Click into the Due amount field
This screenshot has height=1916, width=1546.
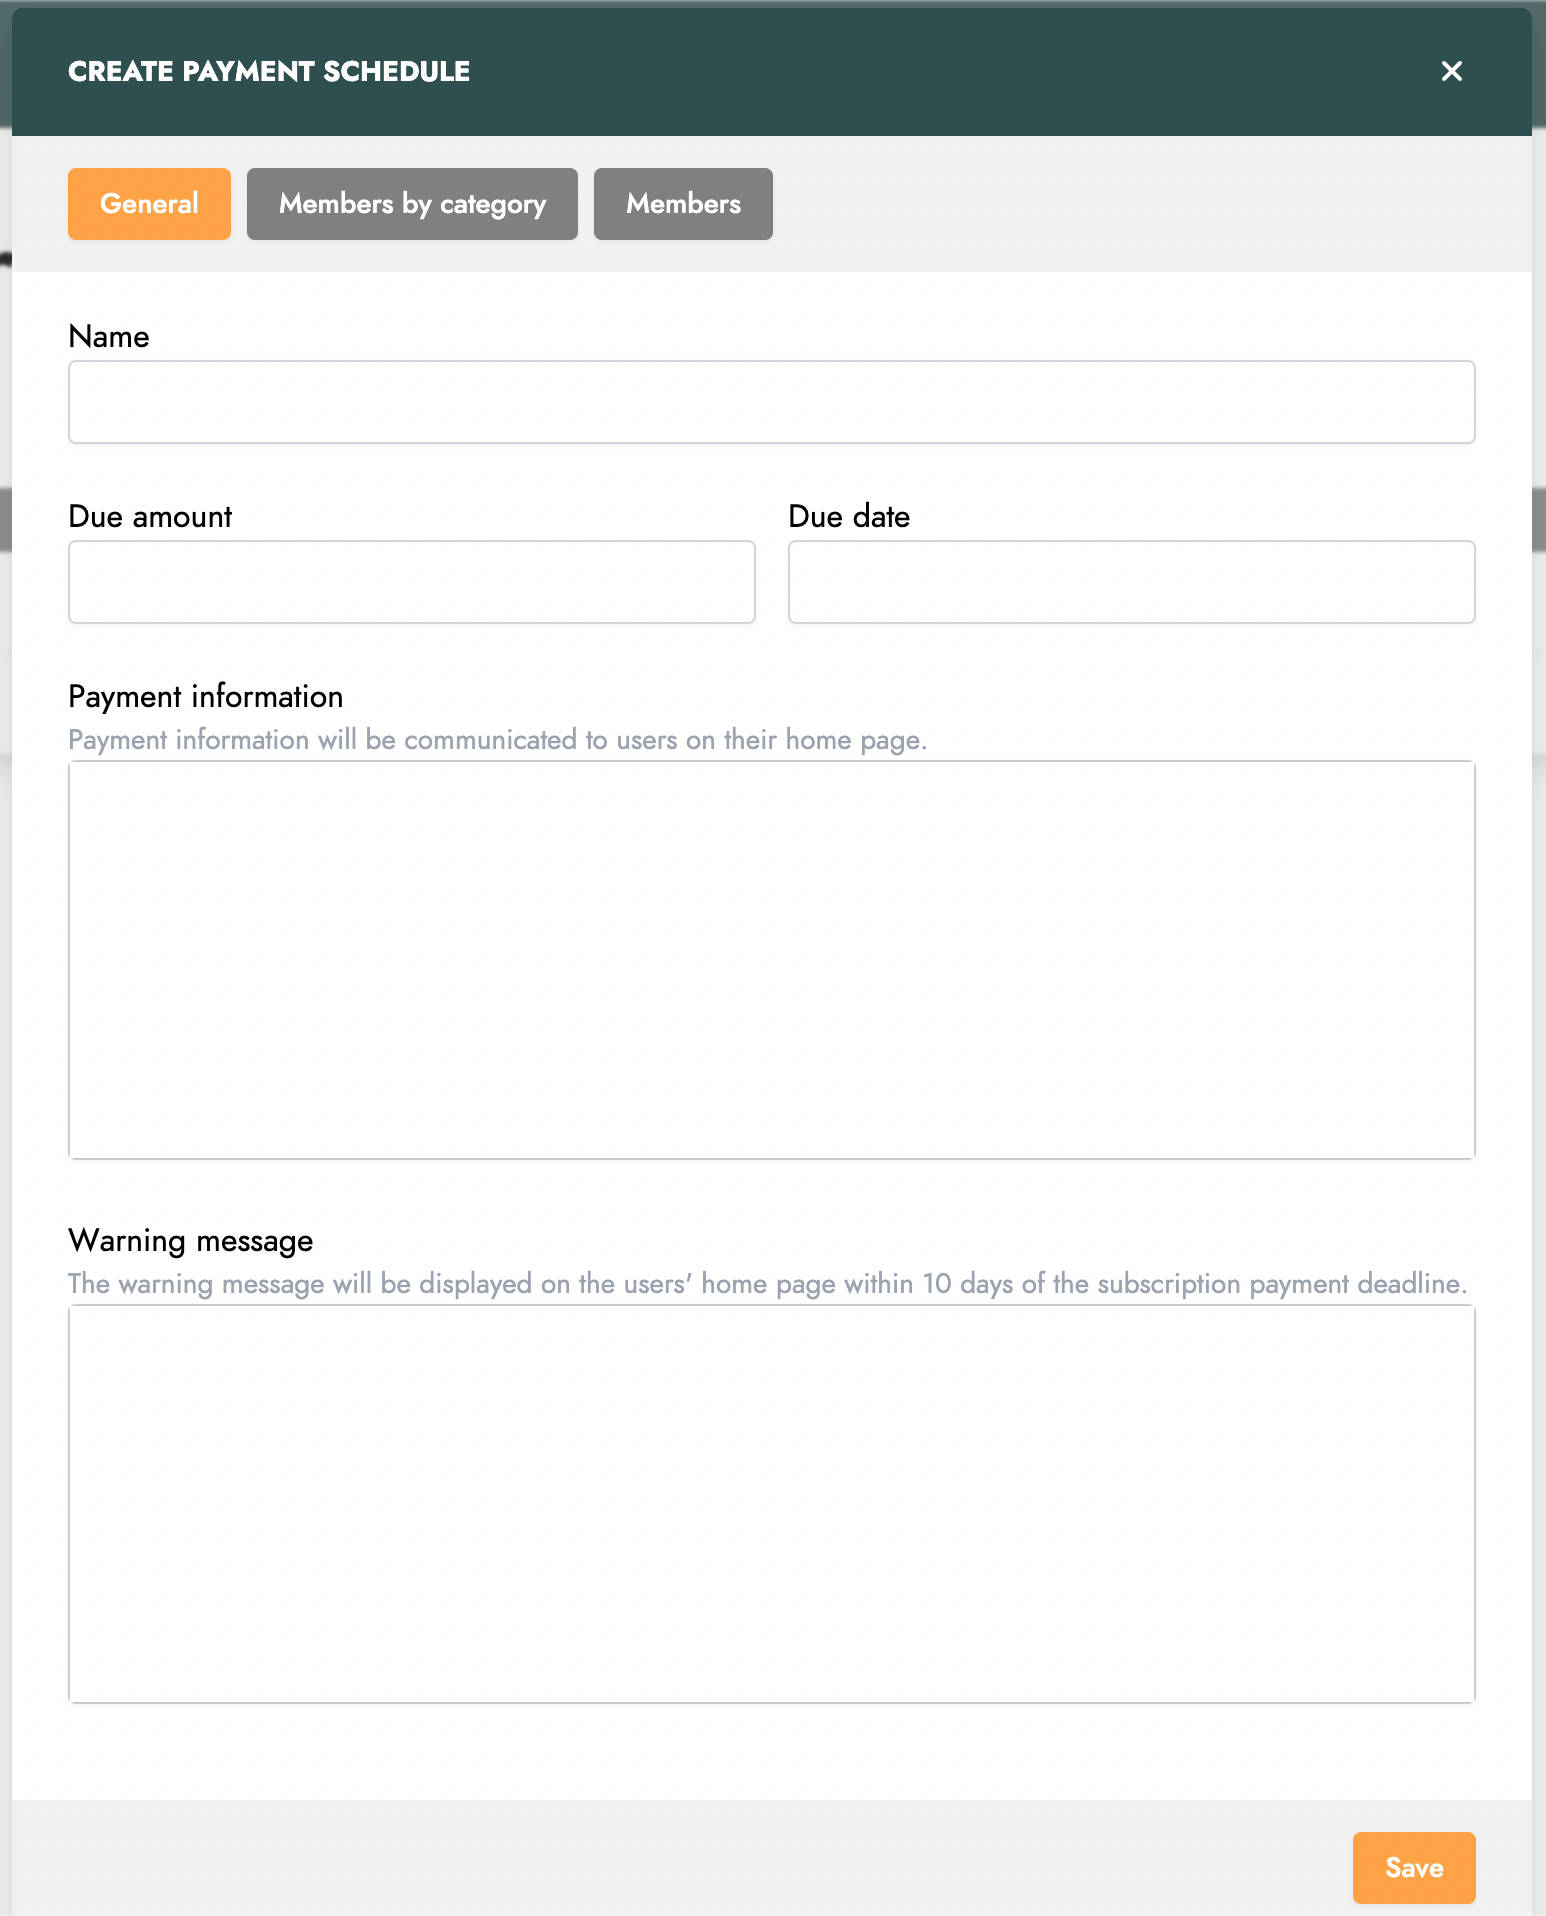pos(411,582)
